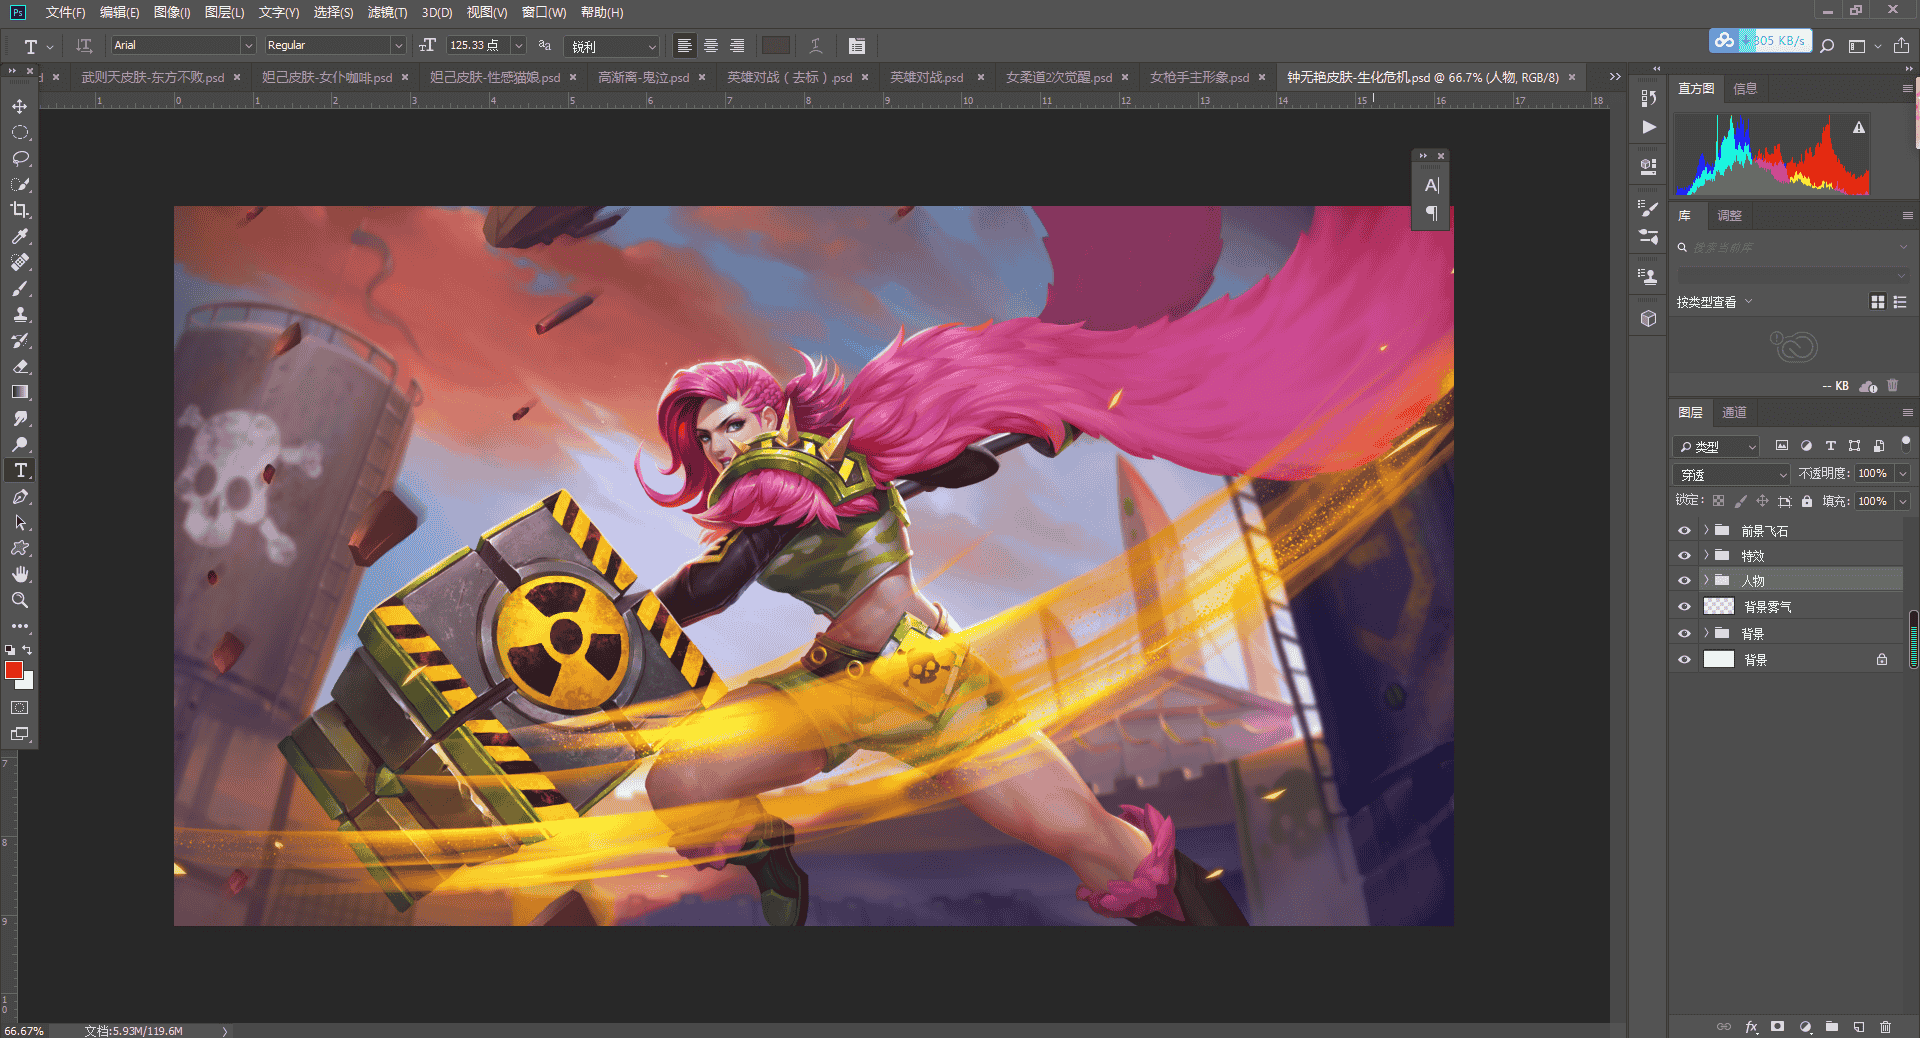Select the Zoom tool
Screen dimensions: 1920x1038
click(20, 600)
